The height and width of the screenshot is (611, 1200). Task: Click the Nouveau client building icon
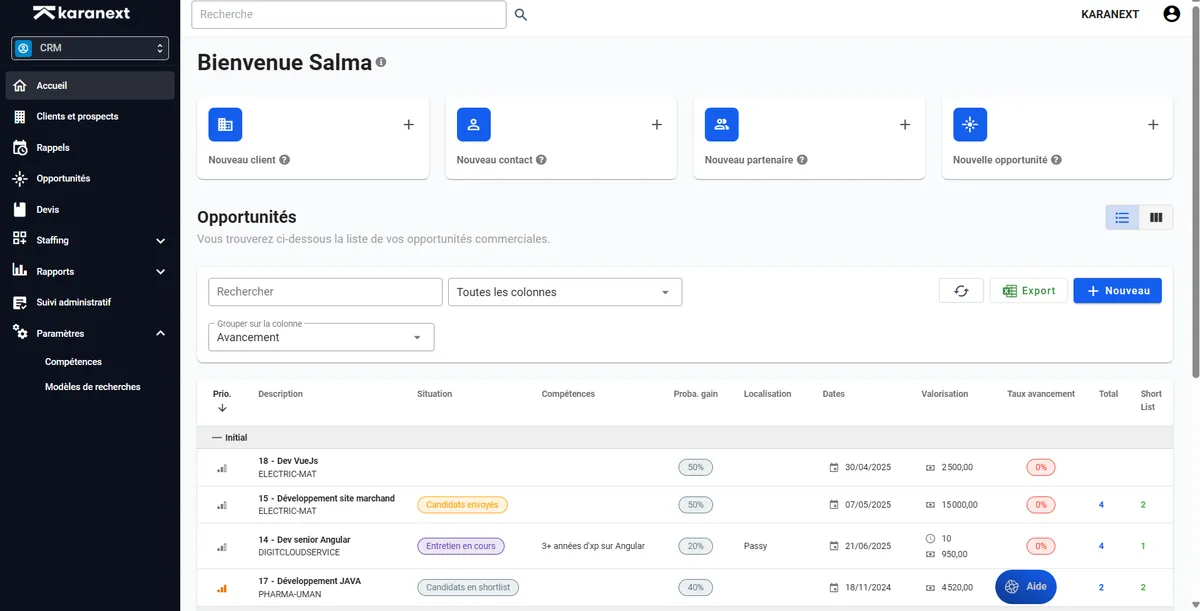[225, 125]
